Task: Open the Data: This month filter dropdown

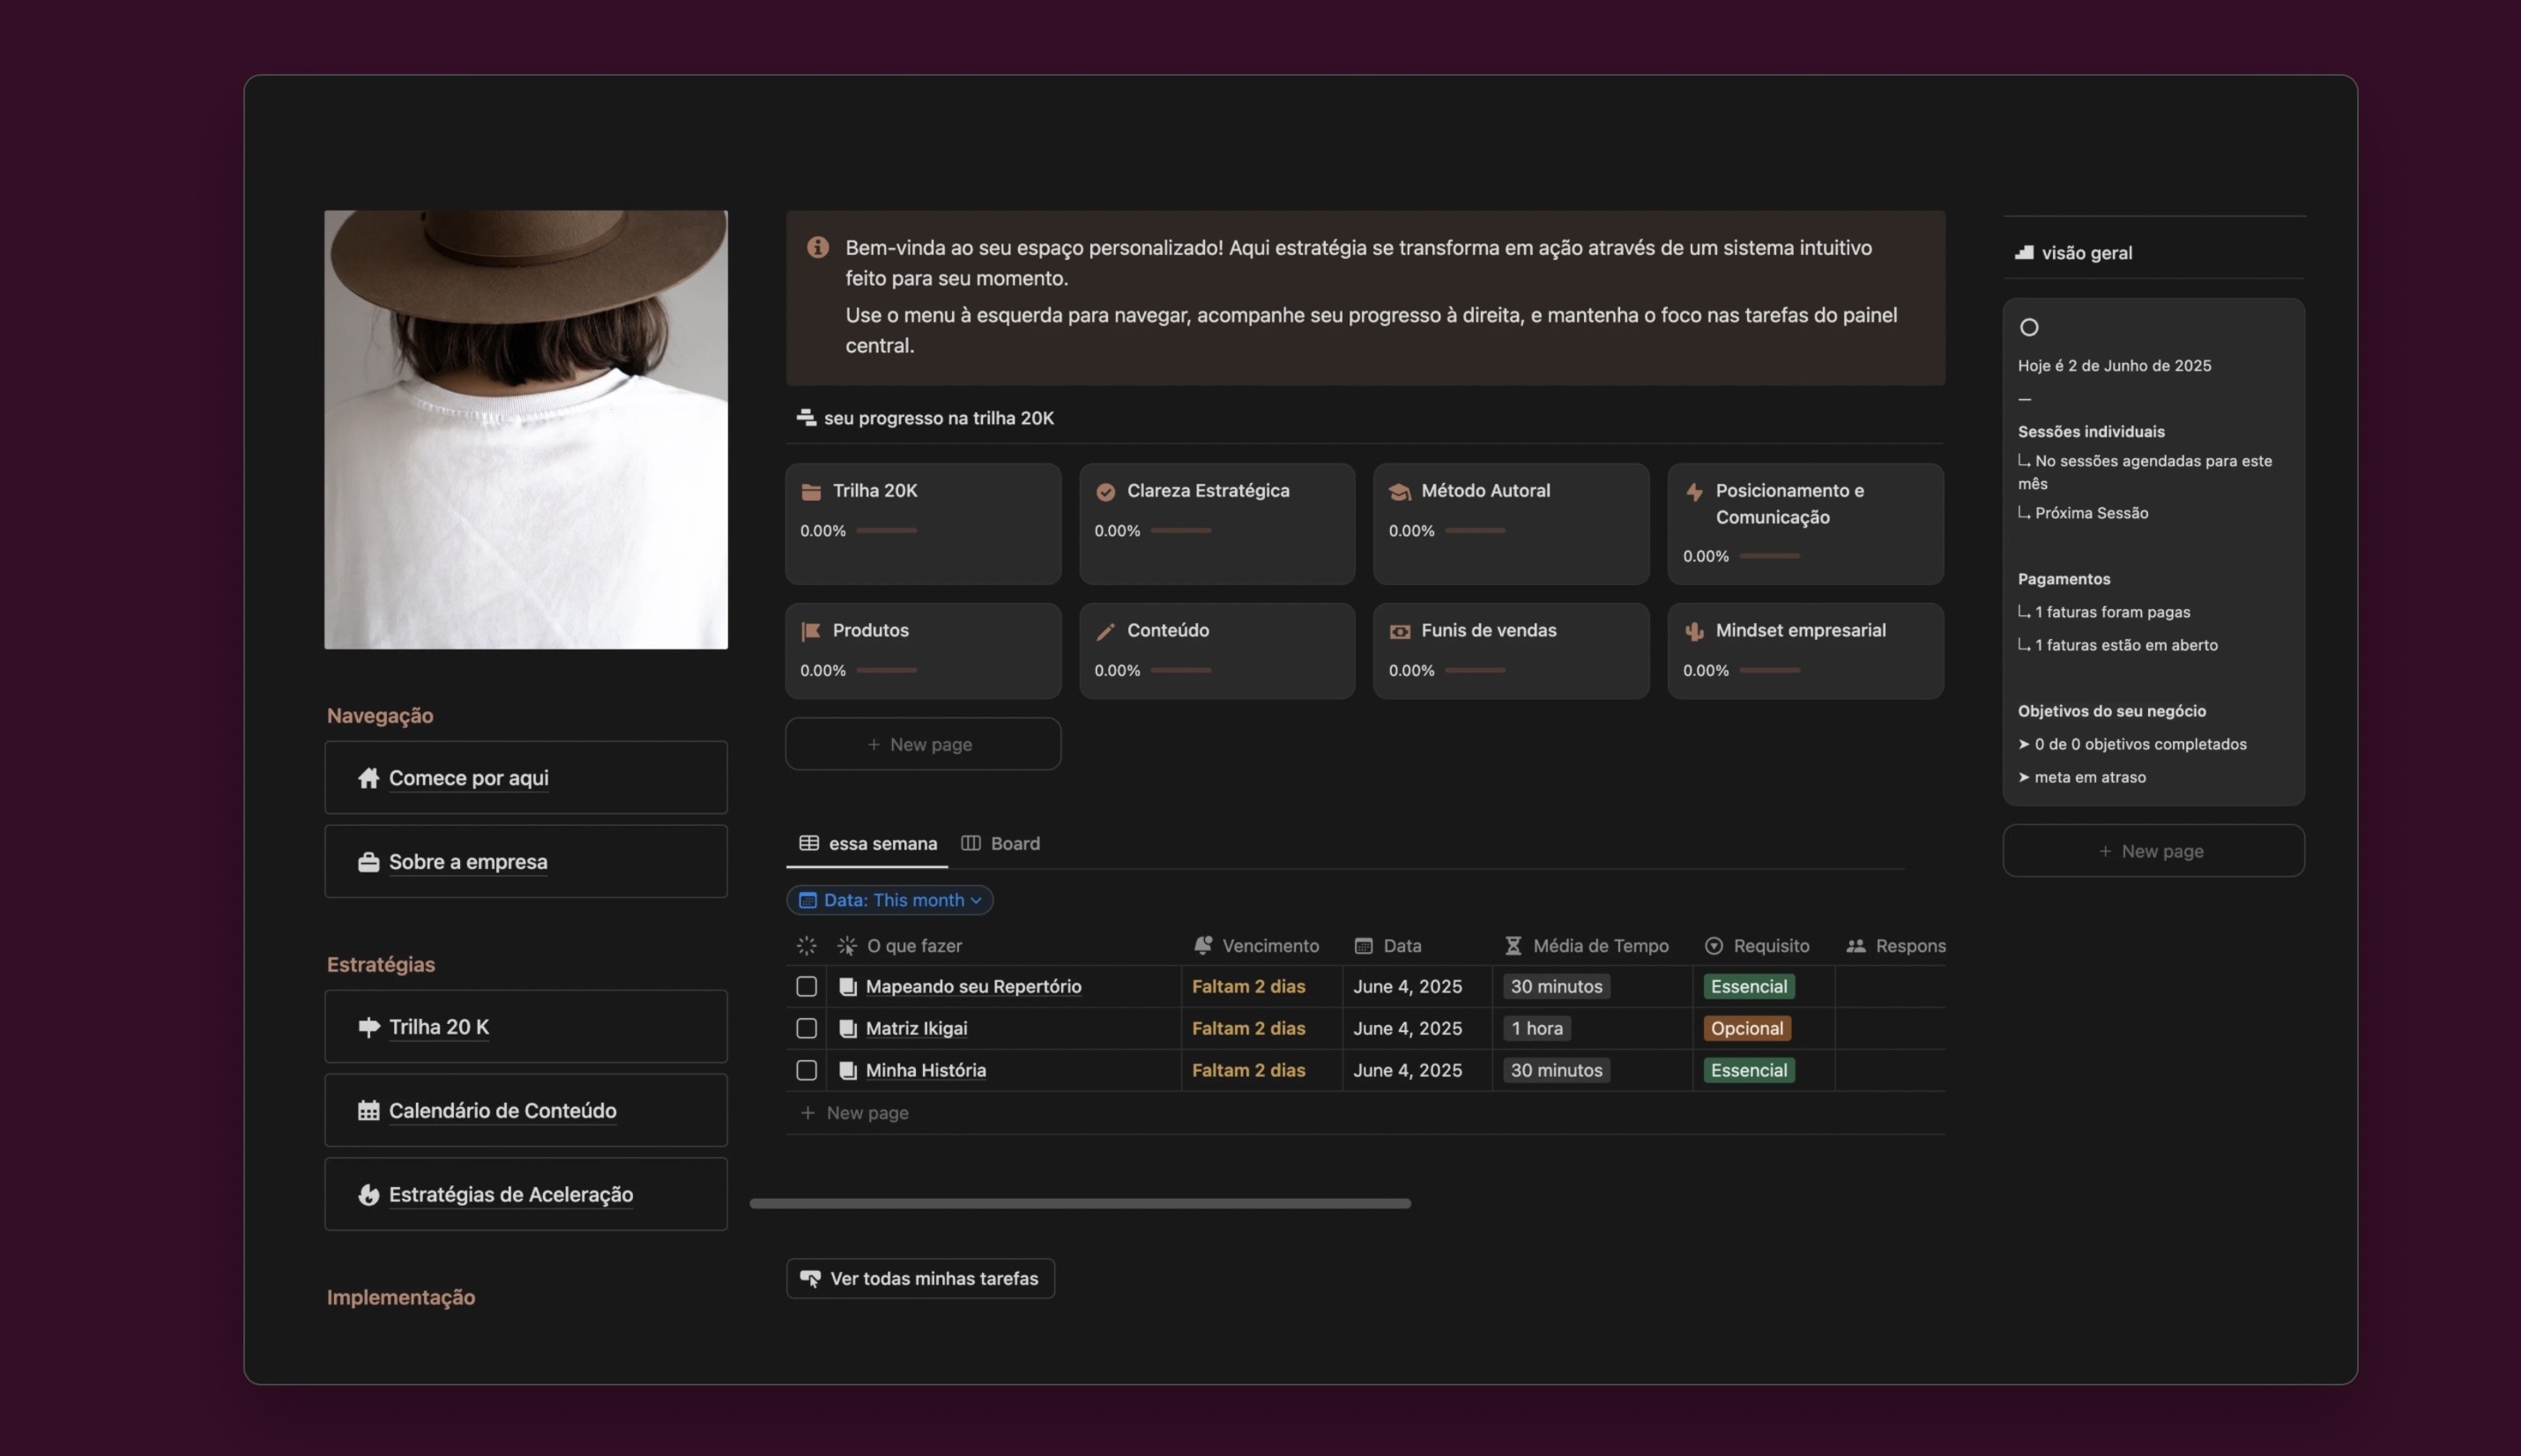Action: (x=889, y=899)
